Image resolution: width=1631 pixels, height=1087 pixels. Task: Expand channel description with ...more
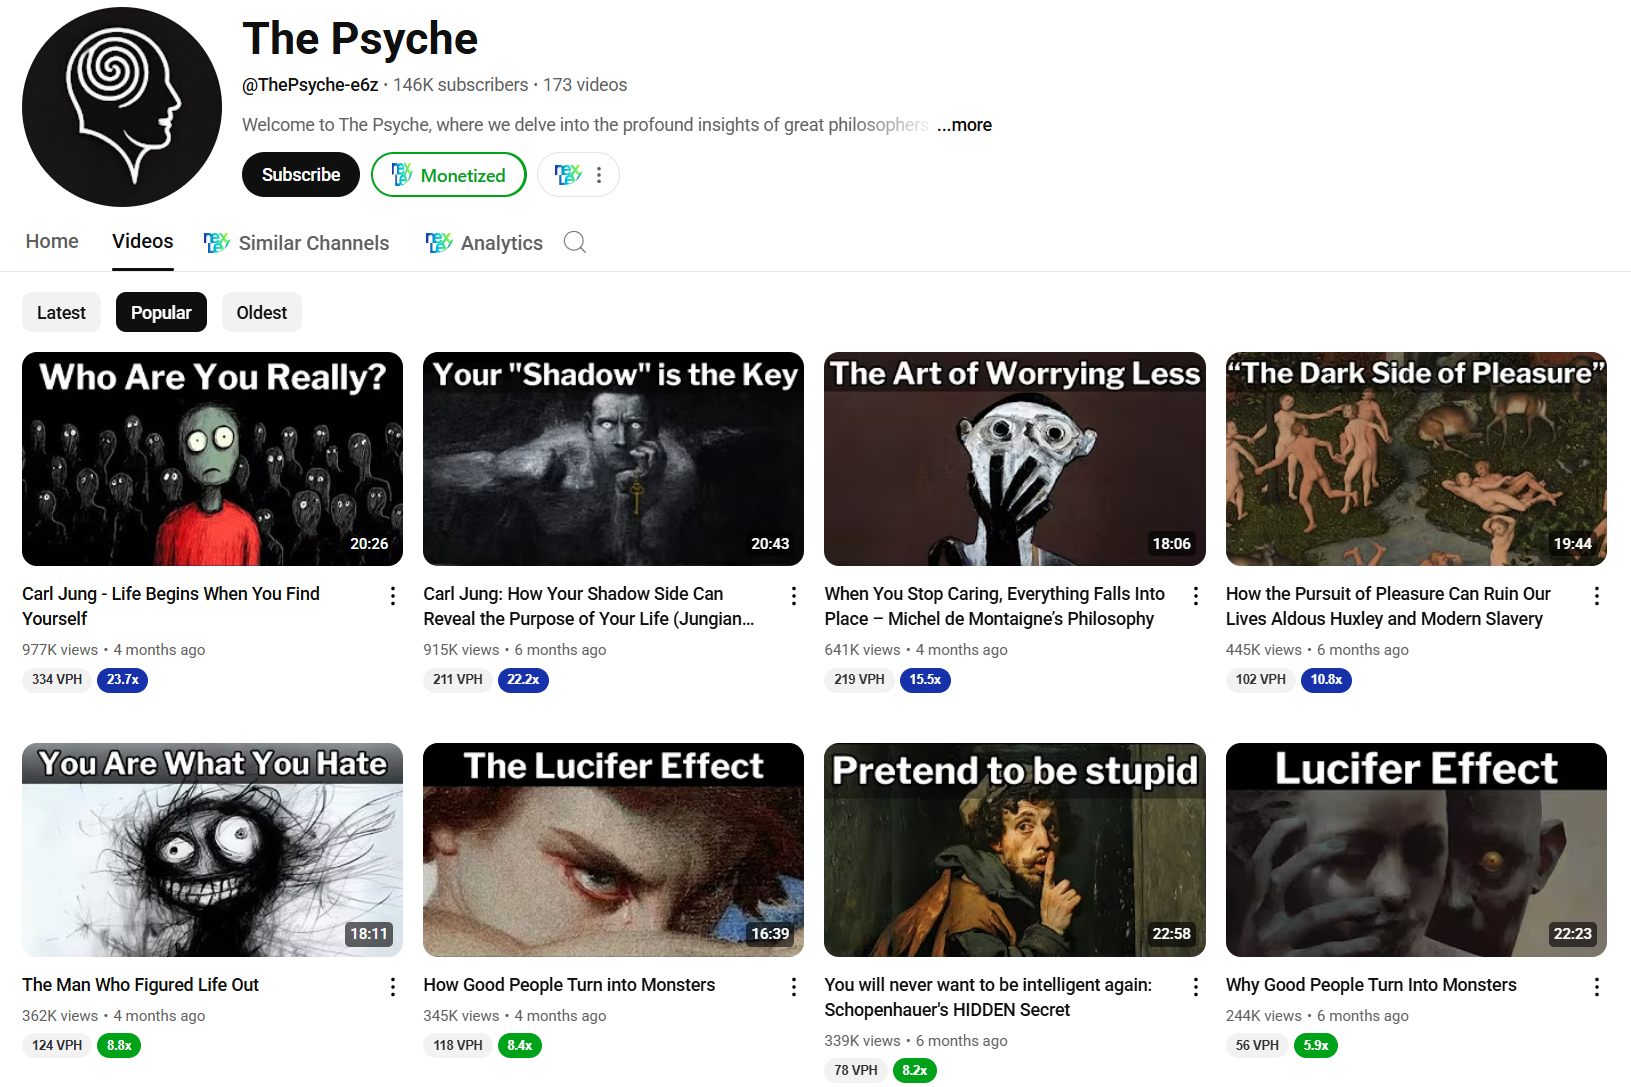[964, 125]
